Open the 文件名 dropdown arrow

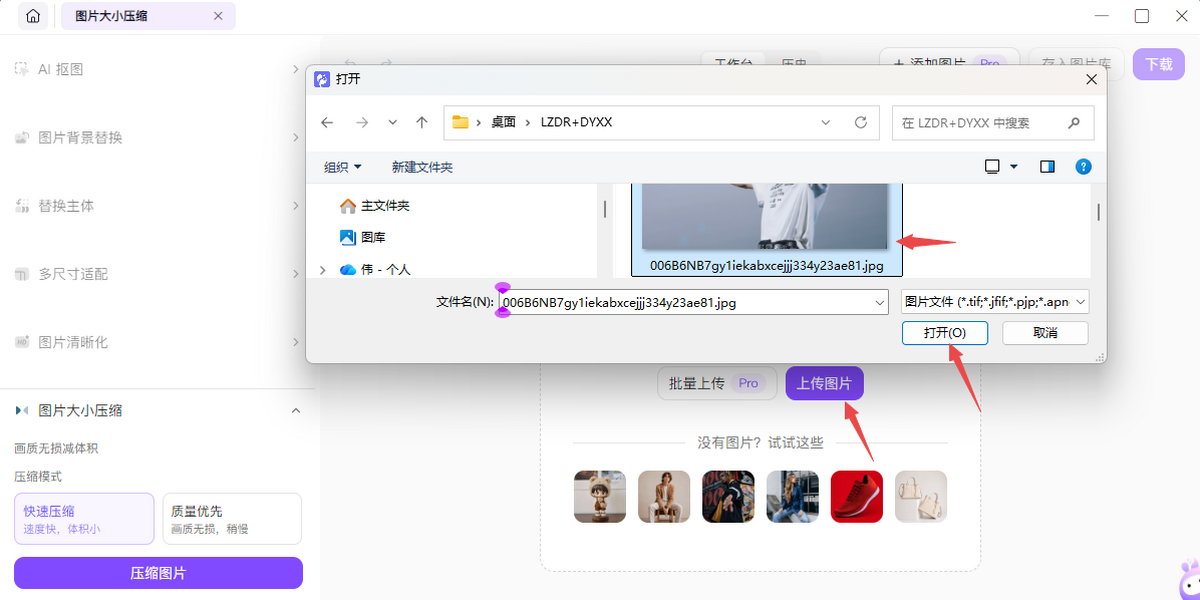[x=880, y=302]
